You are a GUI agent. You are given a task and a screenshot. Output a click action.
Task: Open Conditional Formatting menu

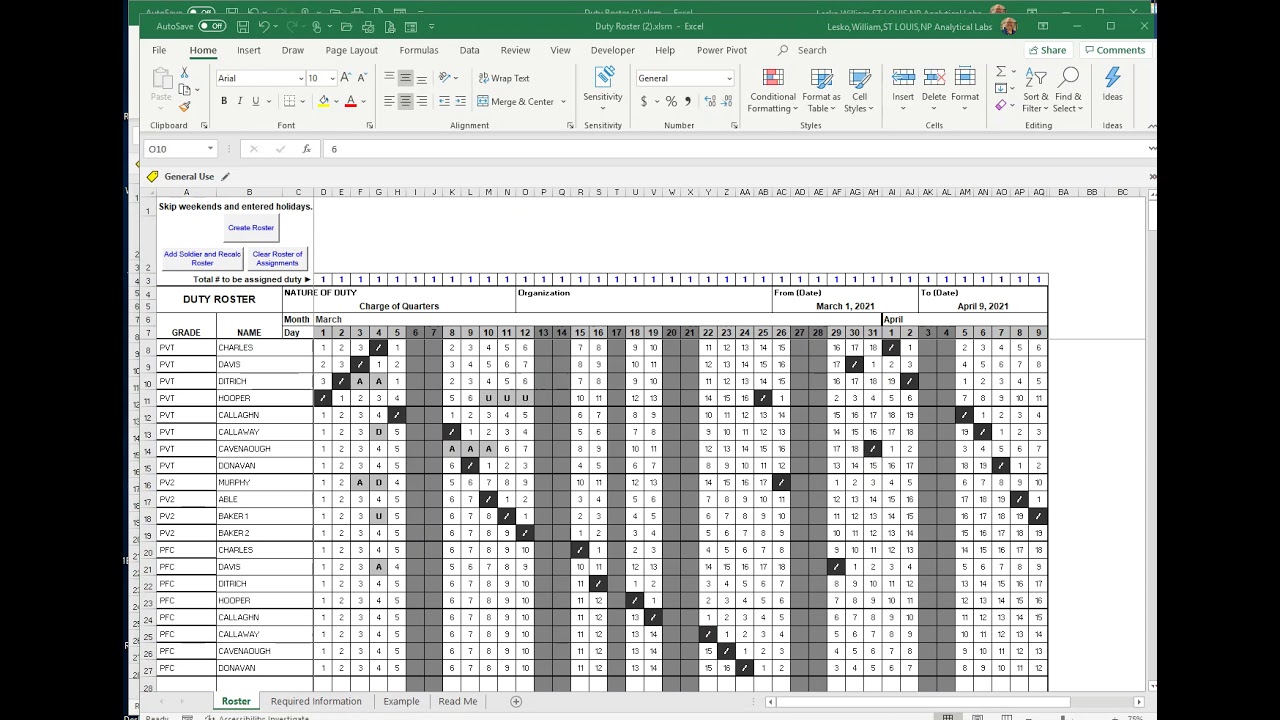(x=773, y=91)
